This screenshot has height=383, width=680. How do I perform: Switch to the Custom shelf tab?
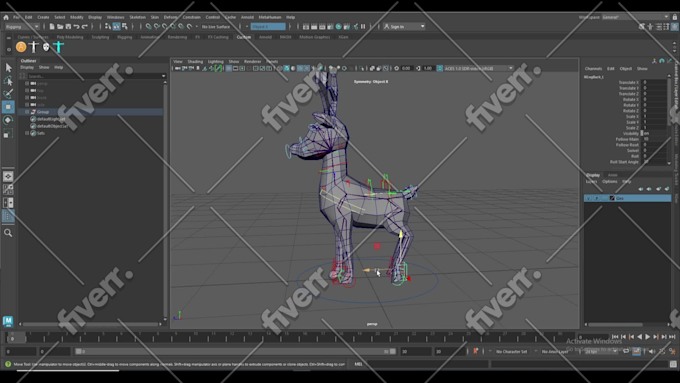244,37
